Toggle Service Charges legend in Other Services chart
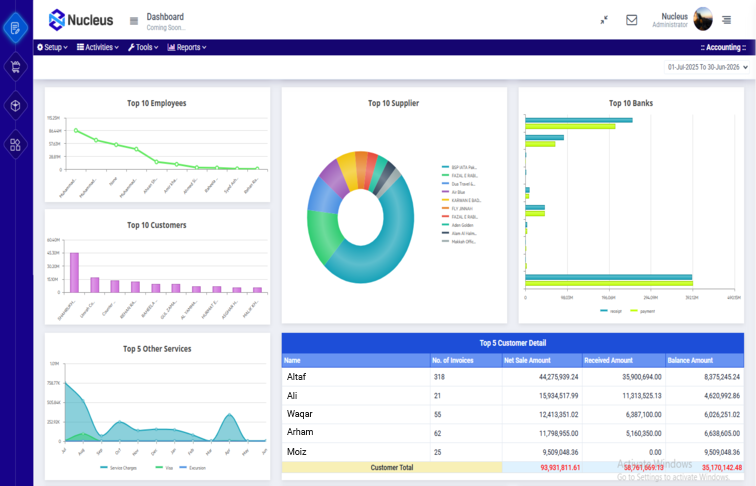The width and height of the screenshot is (756, 486). pos(119,468)
